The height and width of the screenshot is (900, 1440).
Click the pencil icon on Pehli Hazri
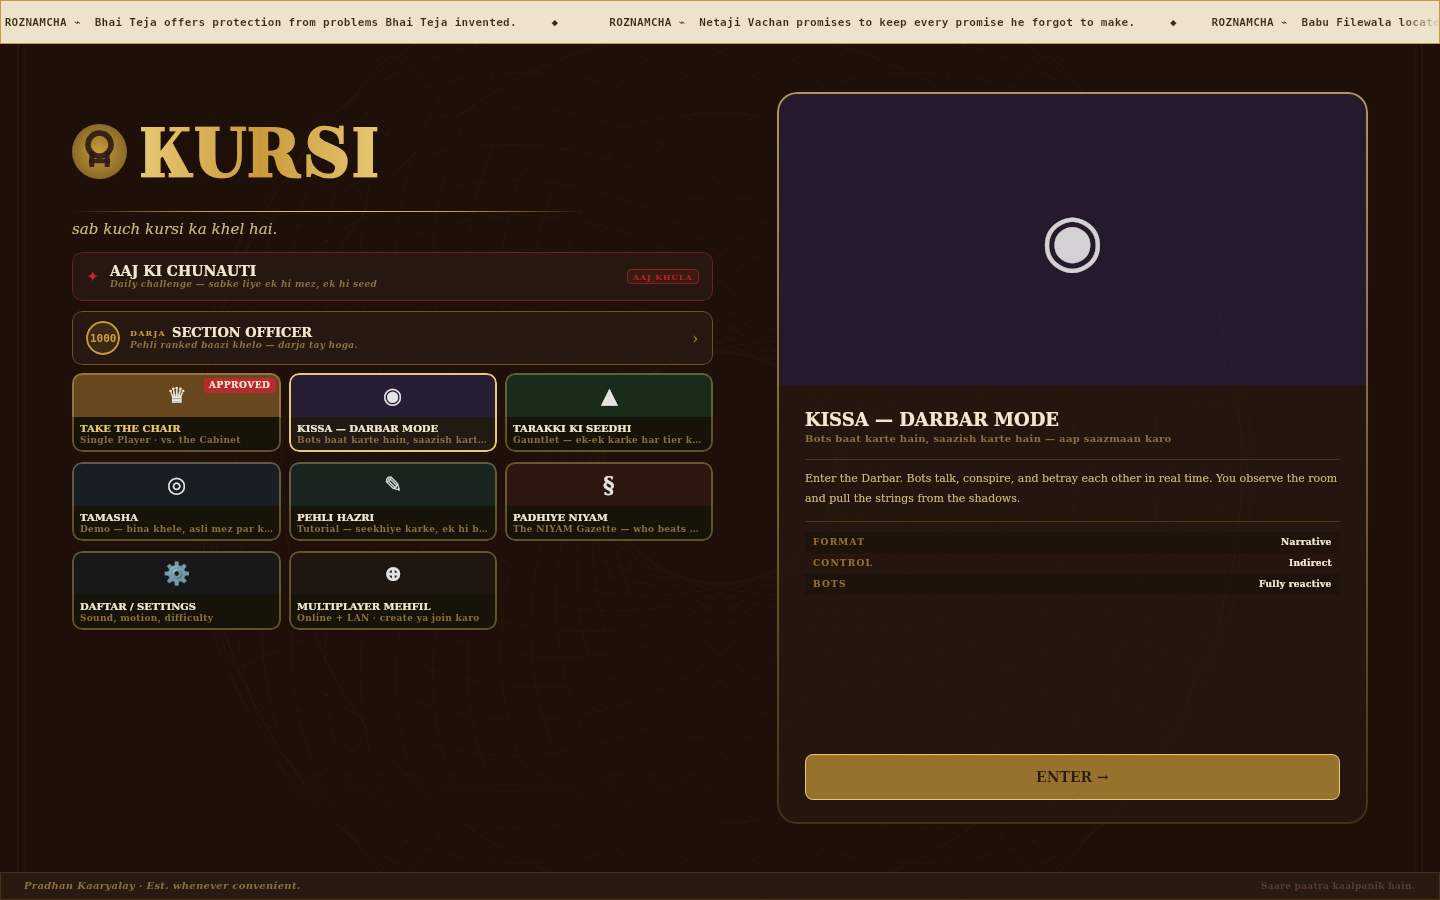tap(393, 485)
